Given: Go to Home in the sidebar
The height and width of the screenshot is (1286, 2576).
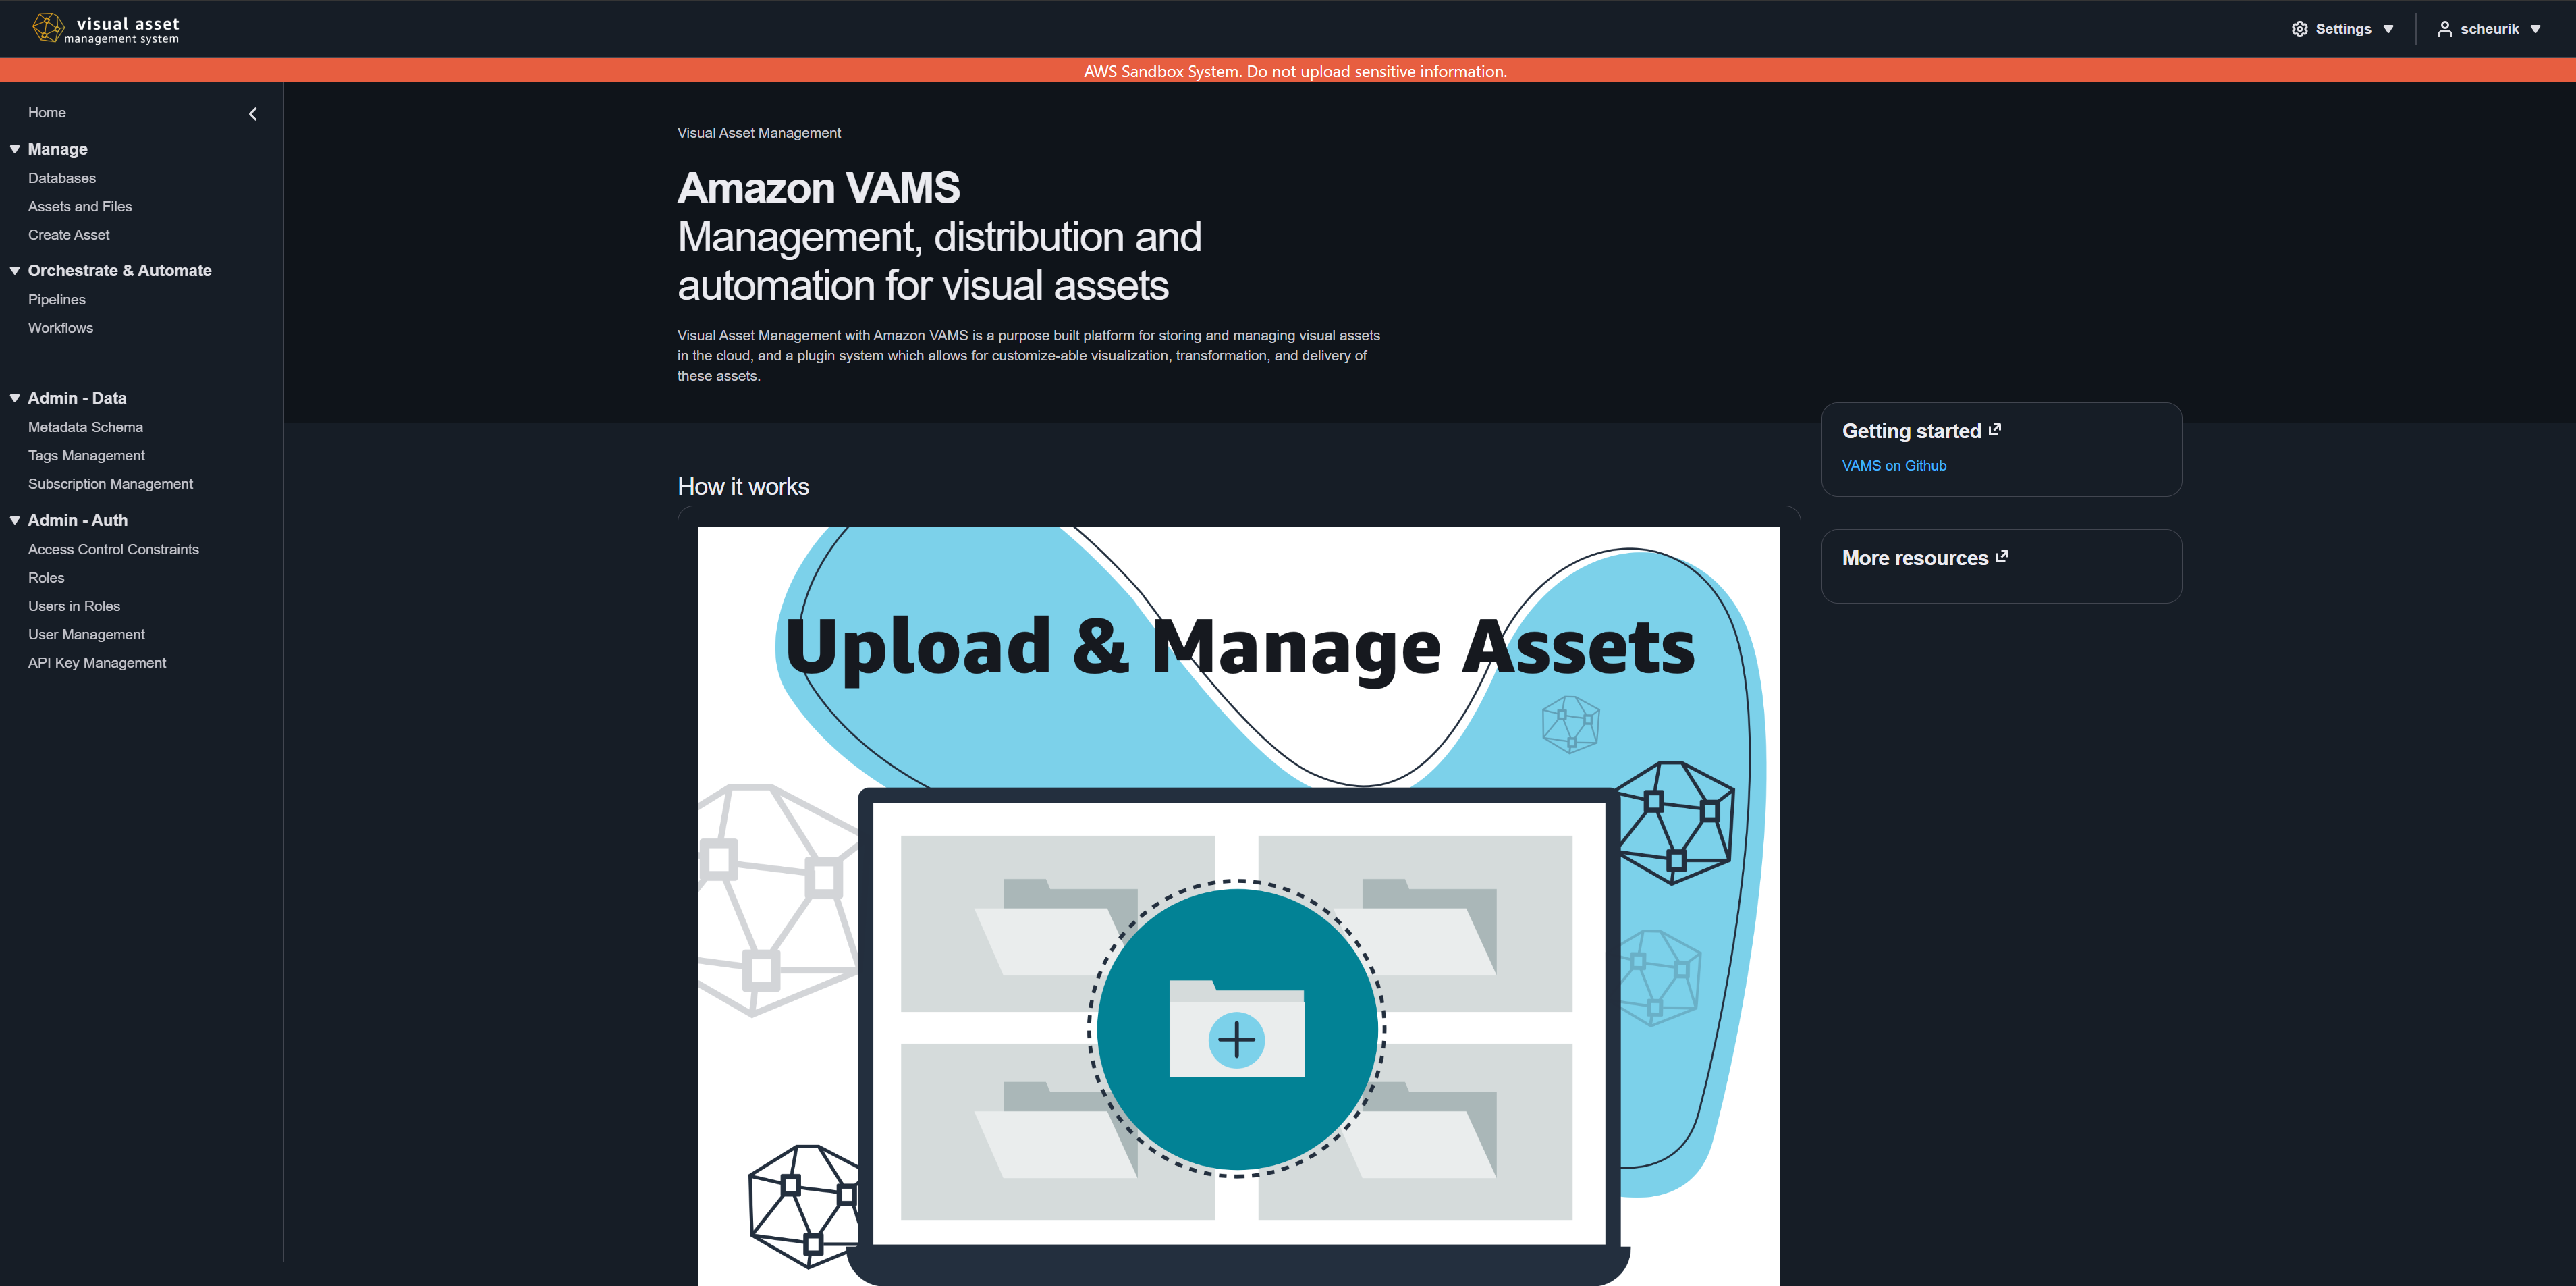Looking at the screenshot, I should [x=47, y=113].
